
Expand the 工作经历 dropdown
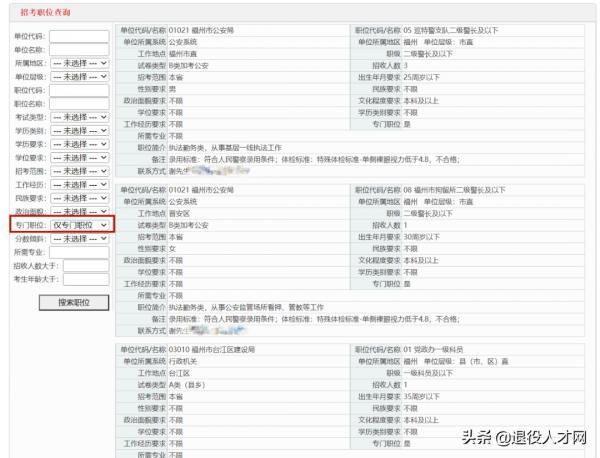tap(80, 185)
